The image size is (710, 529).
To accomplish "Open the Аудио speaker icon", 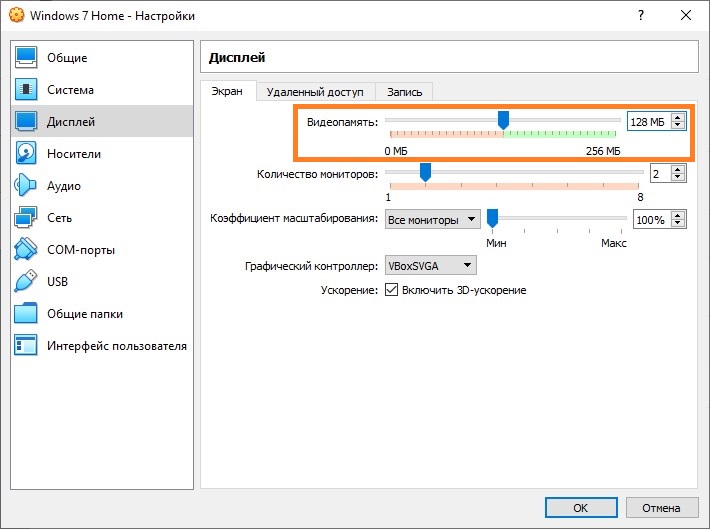I will pos(27,186).
